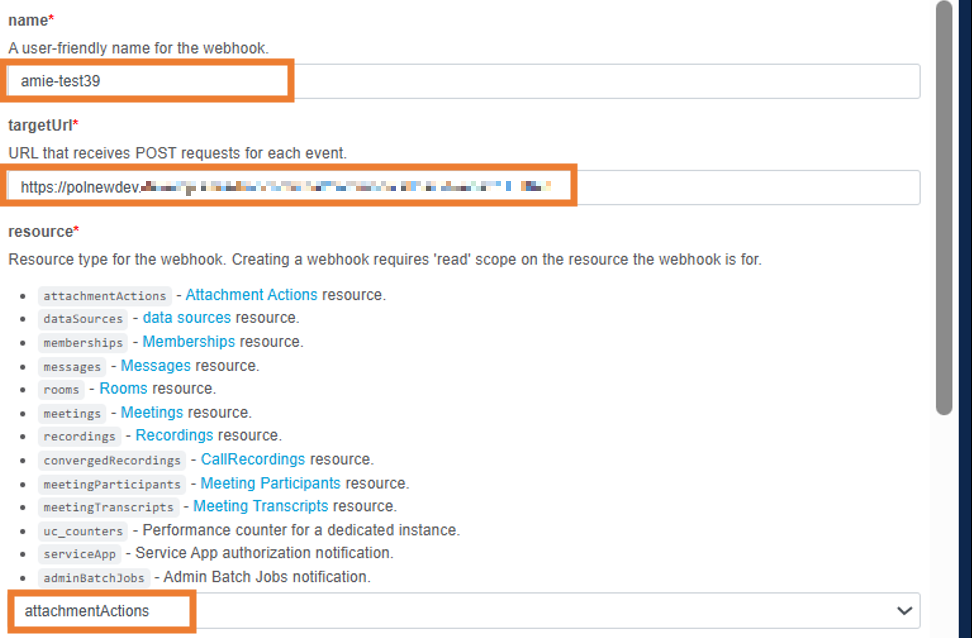This screenshot has width=972, height=638.
Task: Open the Meetings resource link
Action: click(x=152, y=412)
